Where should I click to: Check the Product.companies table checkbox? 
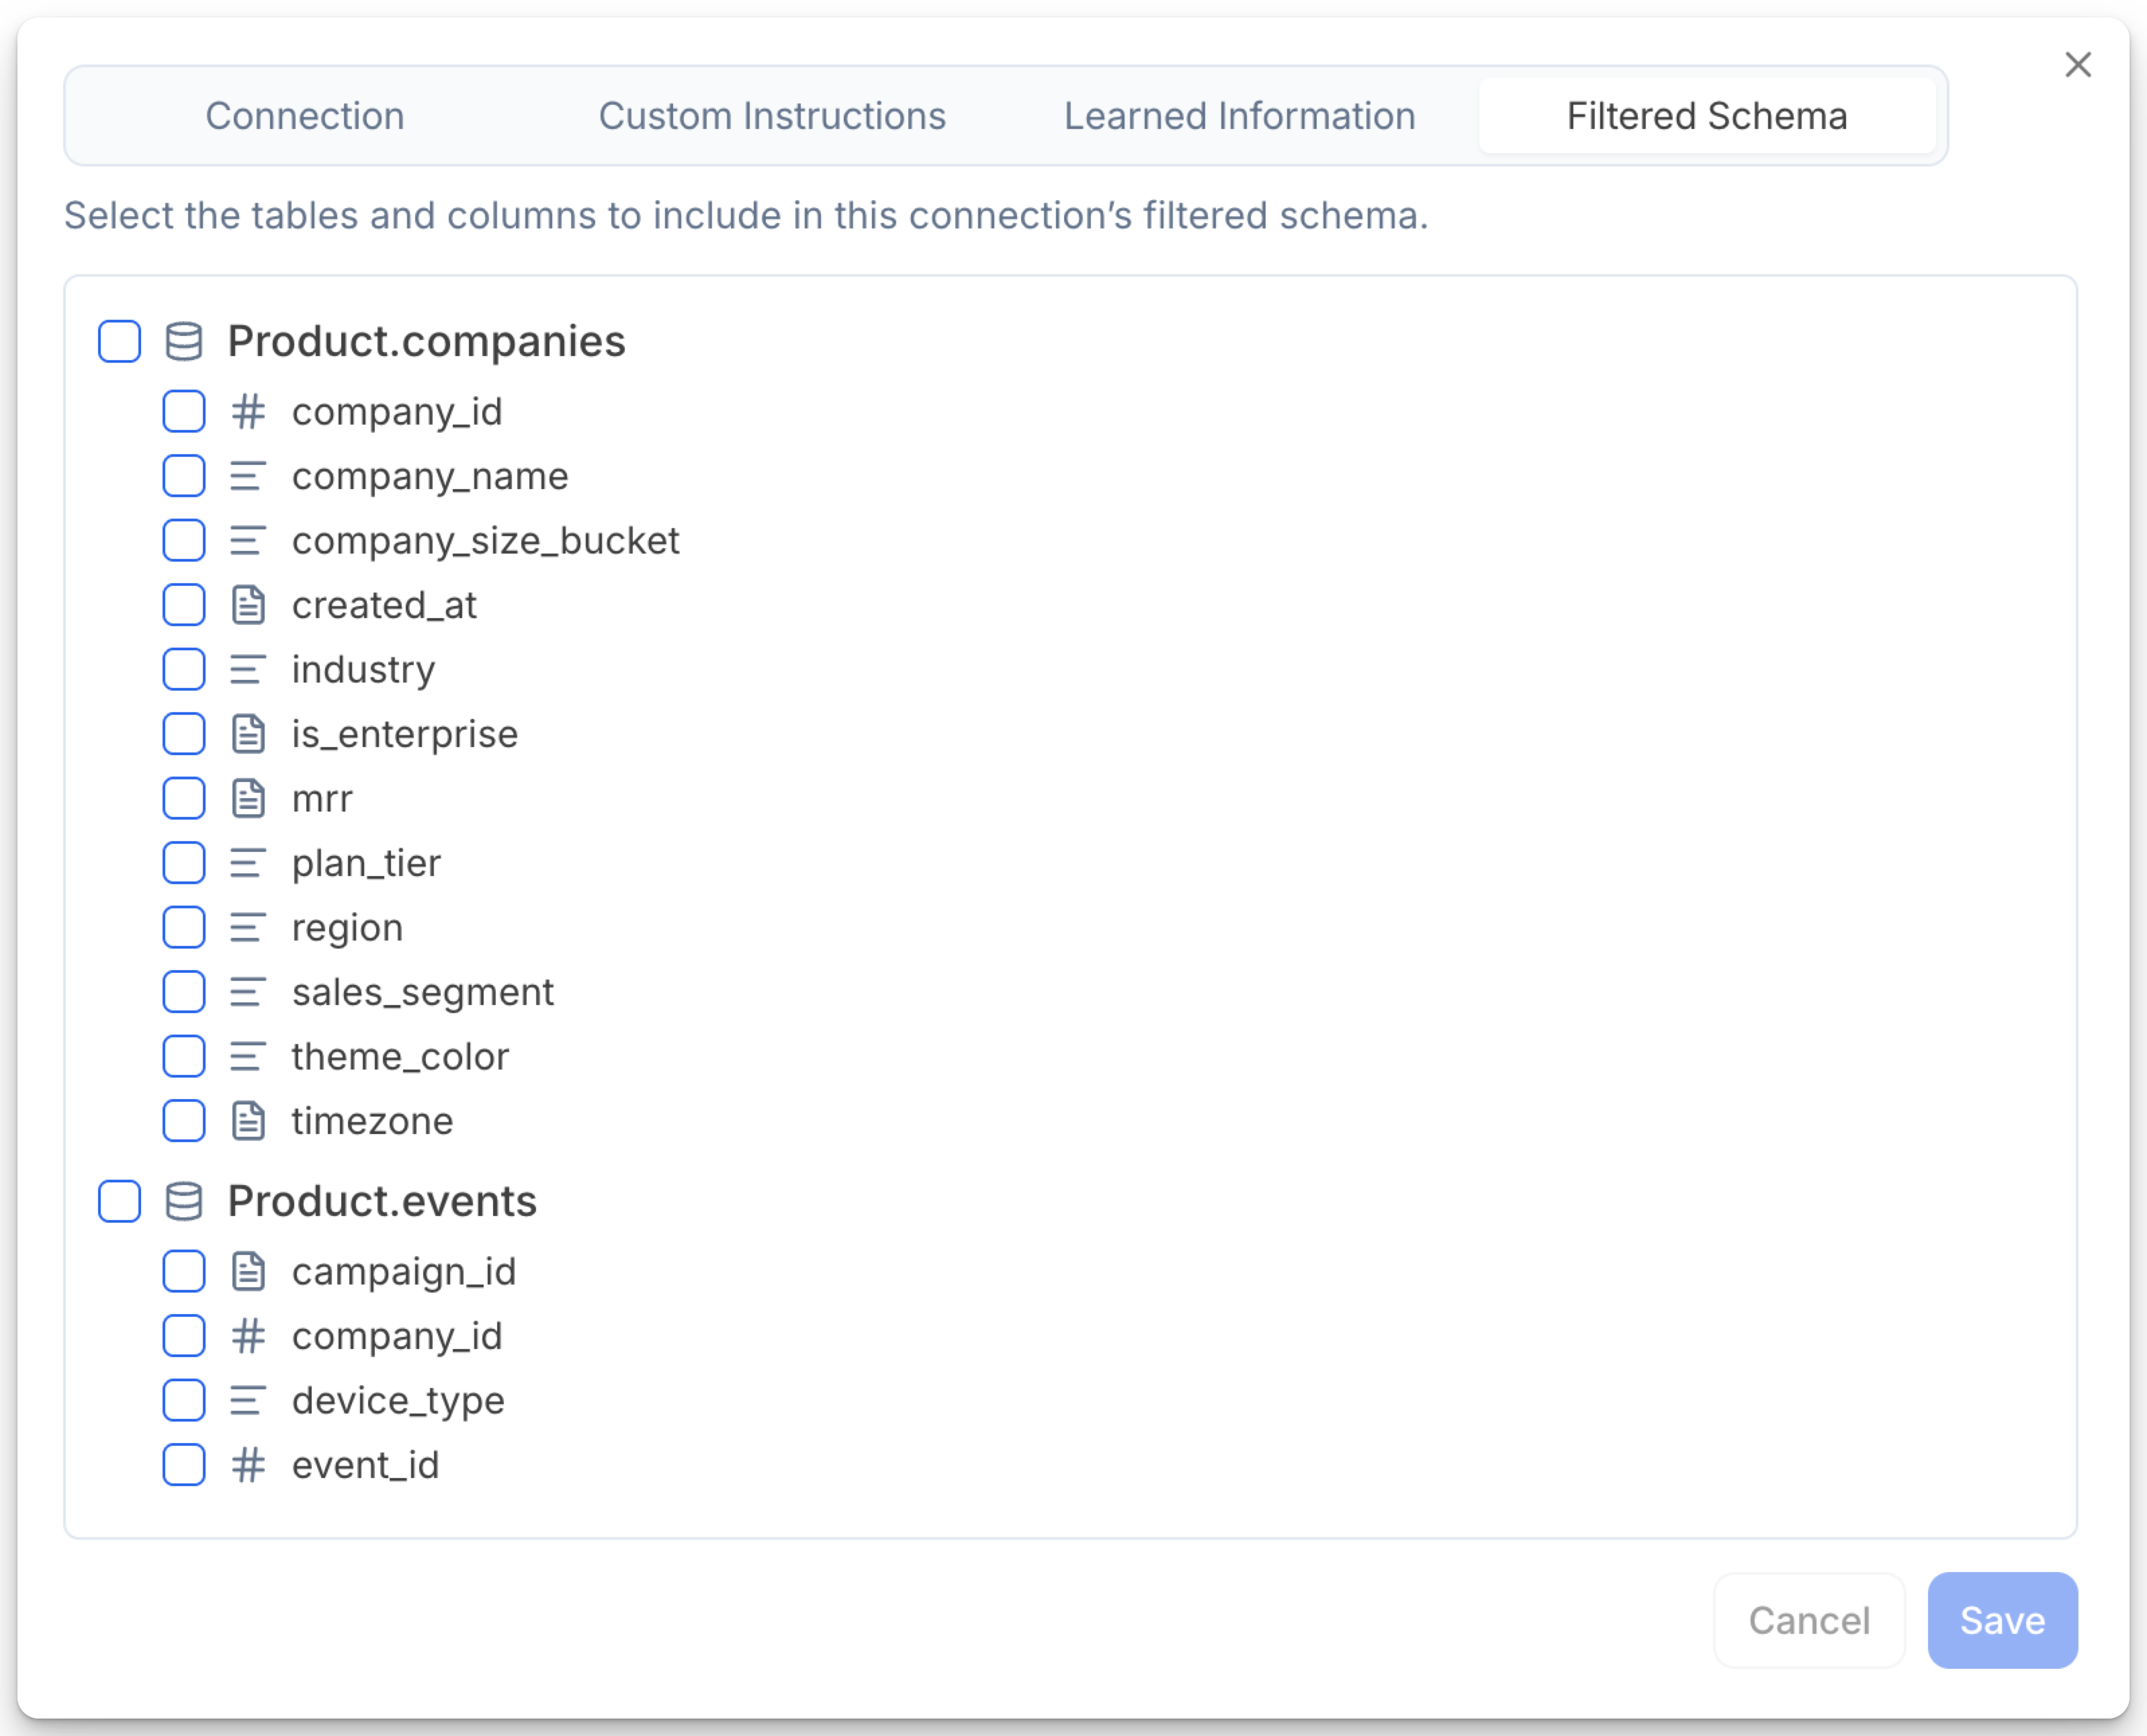pyautogui.click(x=118, y=341)
